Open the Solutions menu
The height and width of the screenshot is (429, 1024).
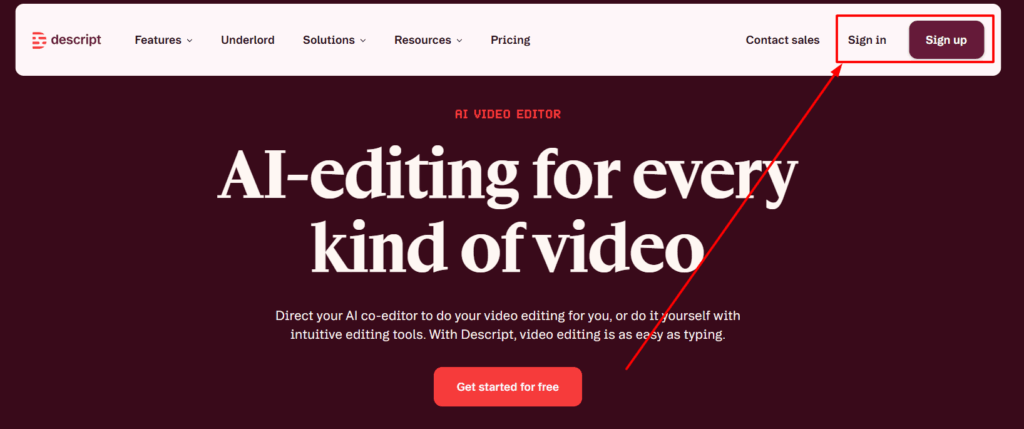(329, 40)
